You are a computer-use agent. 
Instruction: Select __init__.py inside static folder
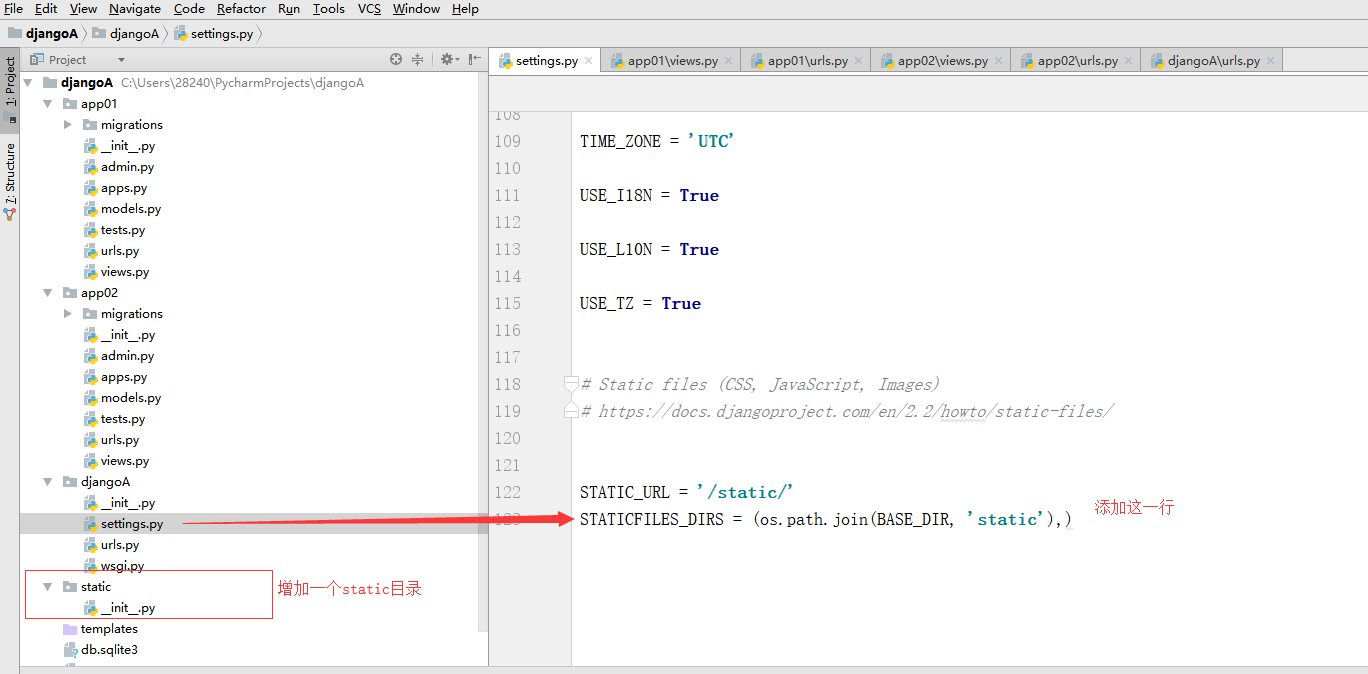pos(128,608)
